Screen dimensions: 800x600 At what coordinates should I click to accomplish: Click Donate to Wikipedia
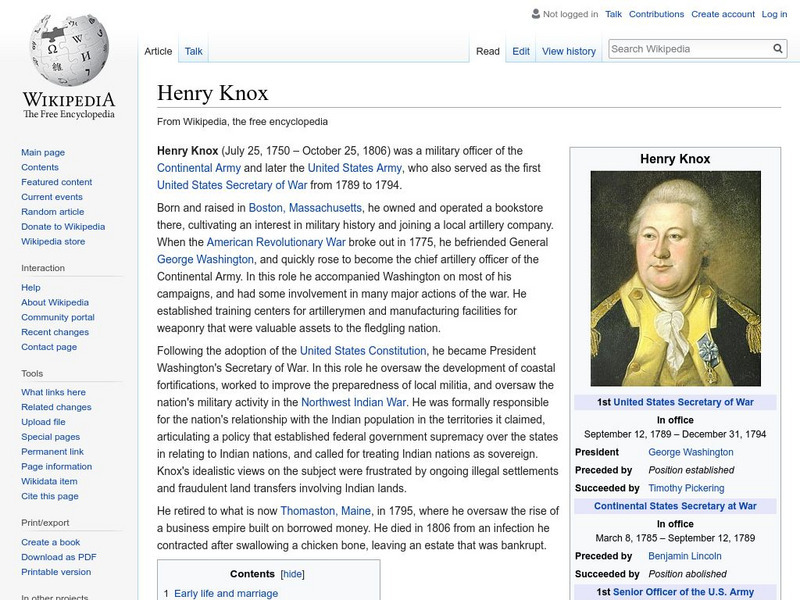pyautogui.click(x=63, y=227)
